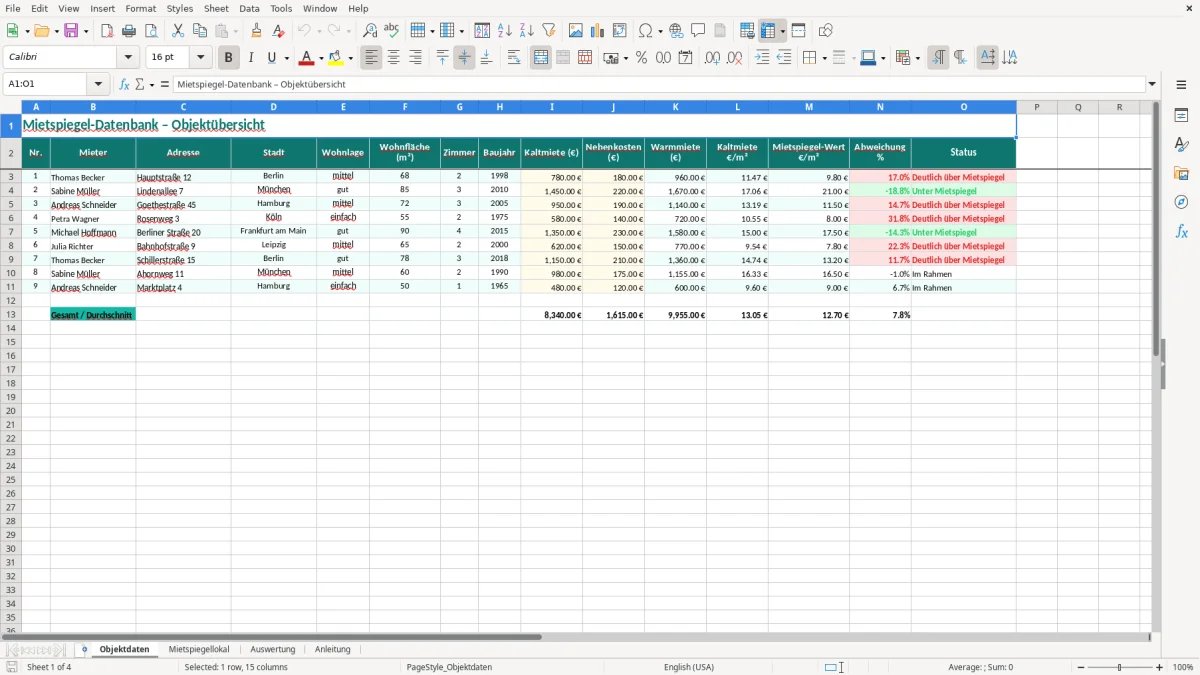The image size is (1200, 675).
Task: Open the conditional formatting dropdown
Action: click(917, 58)
